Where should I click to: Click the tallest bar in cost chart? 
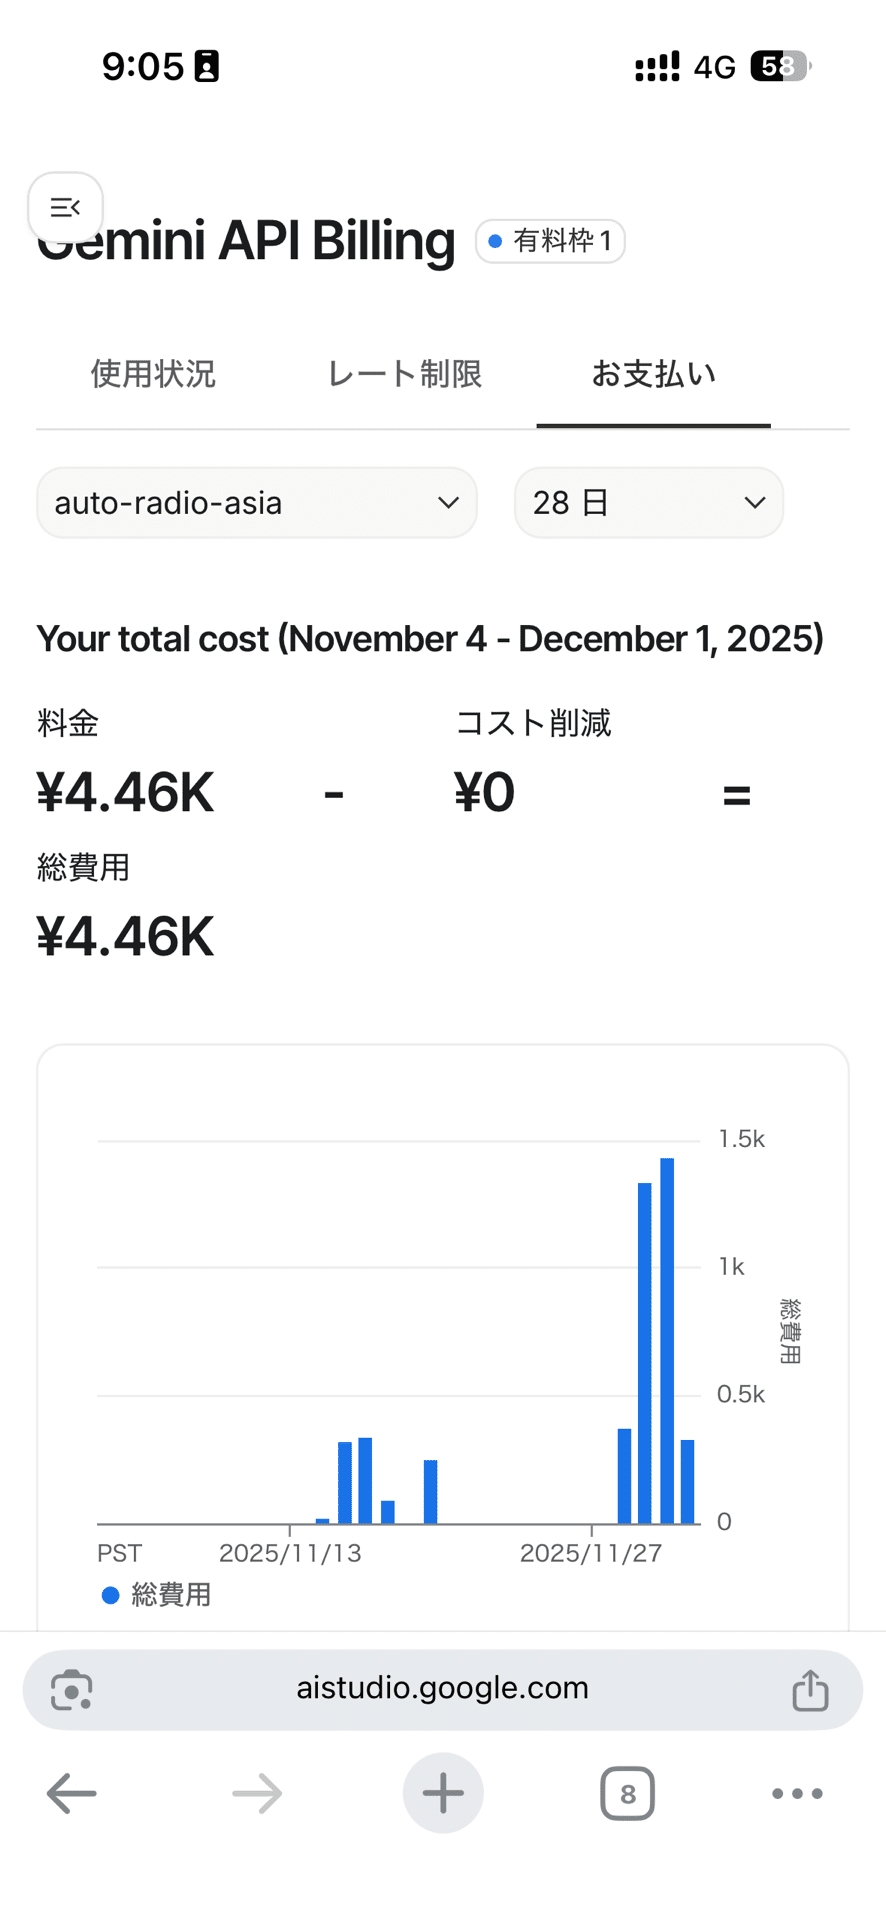pos(667,1341)
